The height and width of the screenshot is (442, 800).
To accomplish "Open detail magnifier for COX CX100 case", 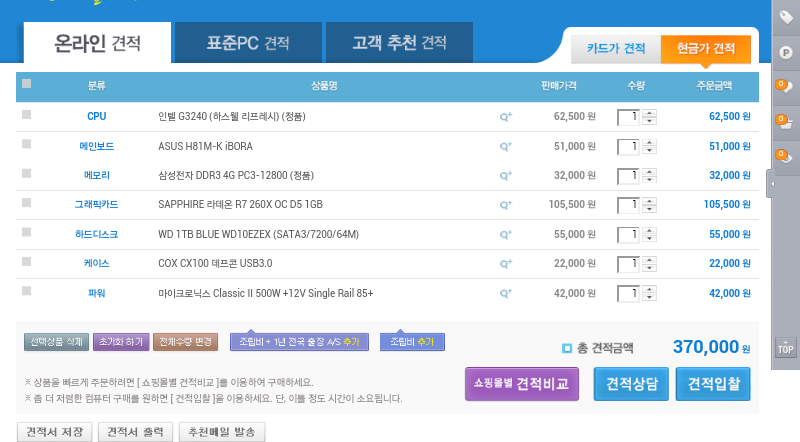I will 506,263.
